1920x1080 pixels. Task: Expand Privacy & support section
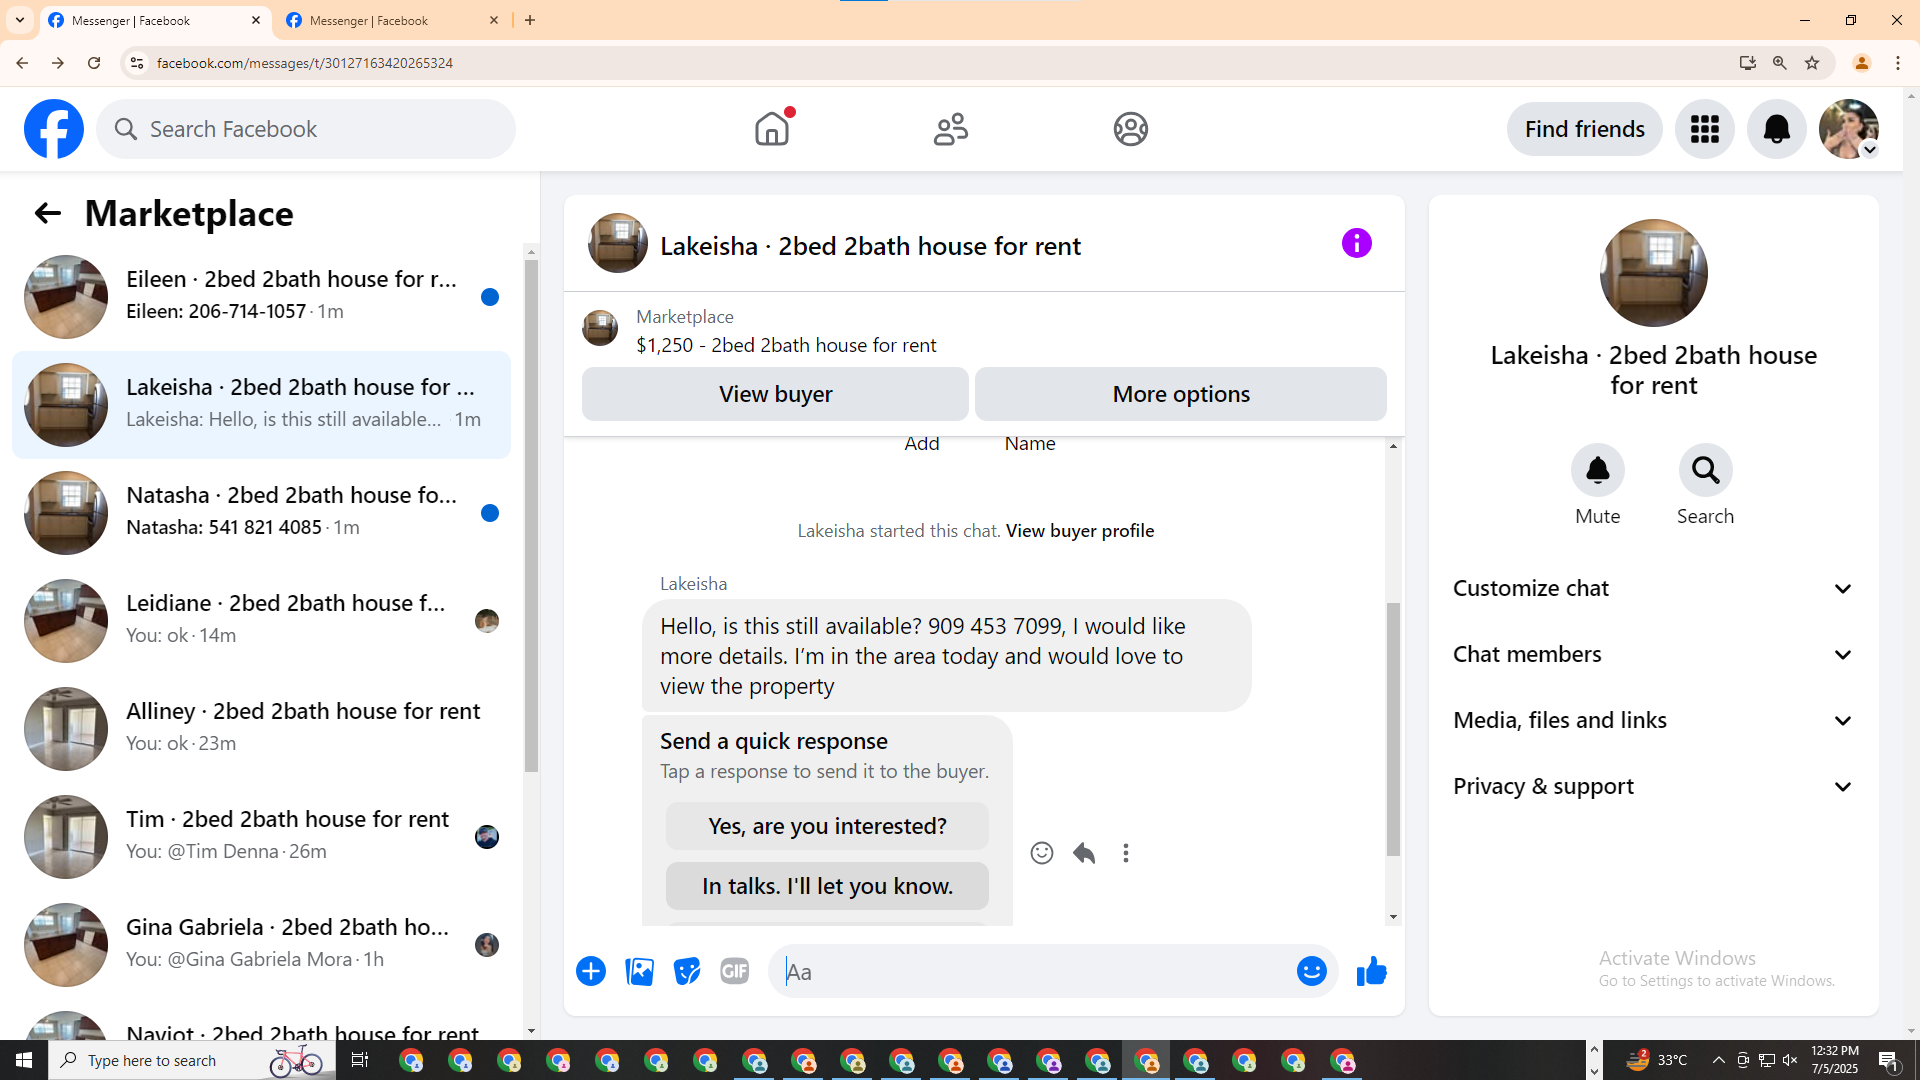pos(1653,786)
